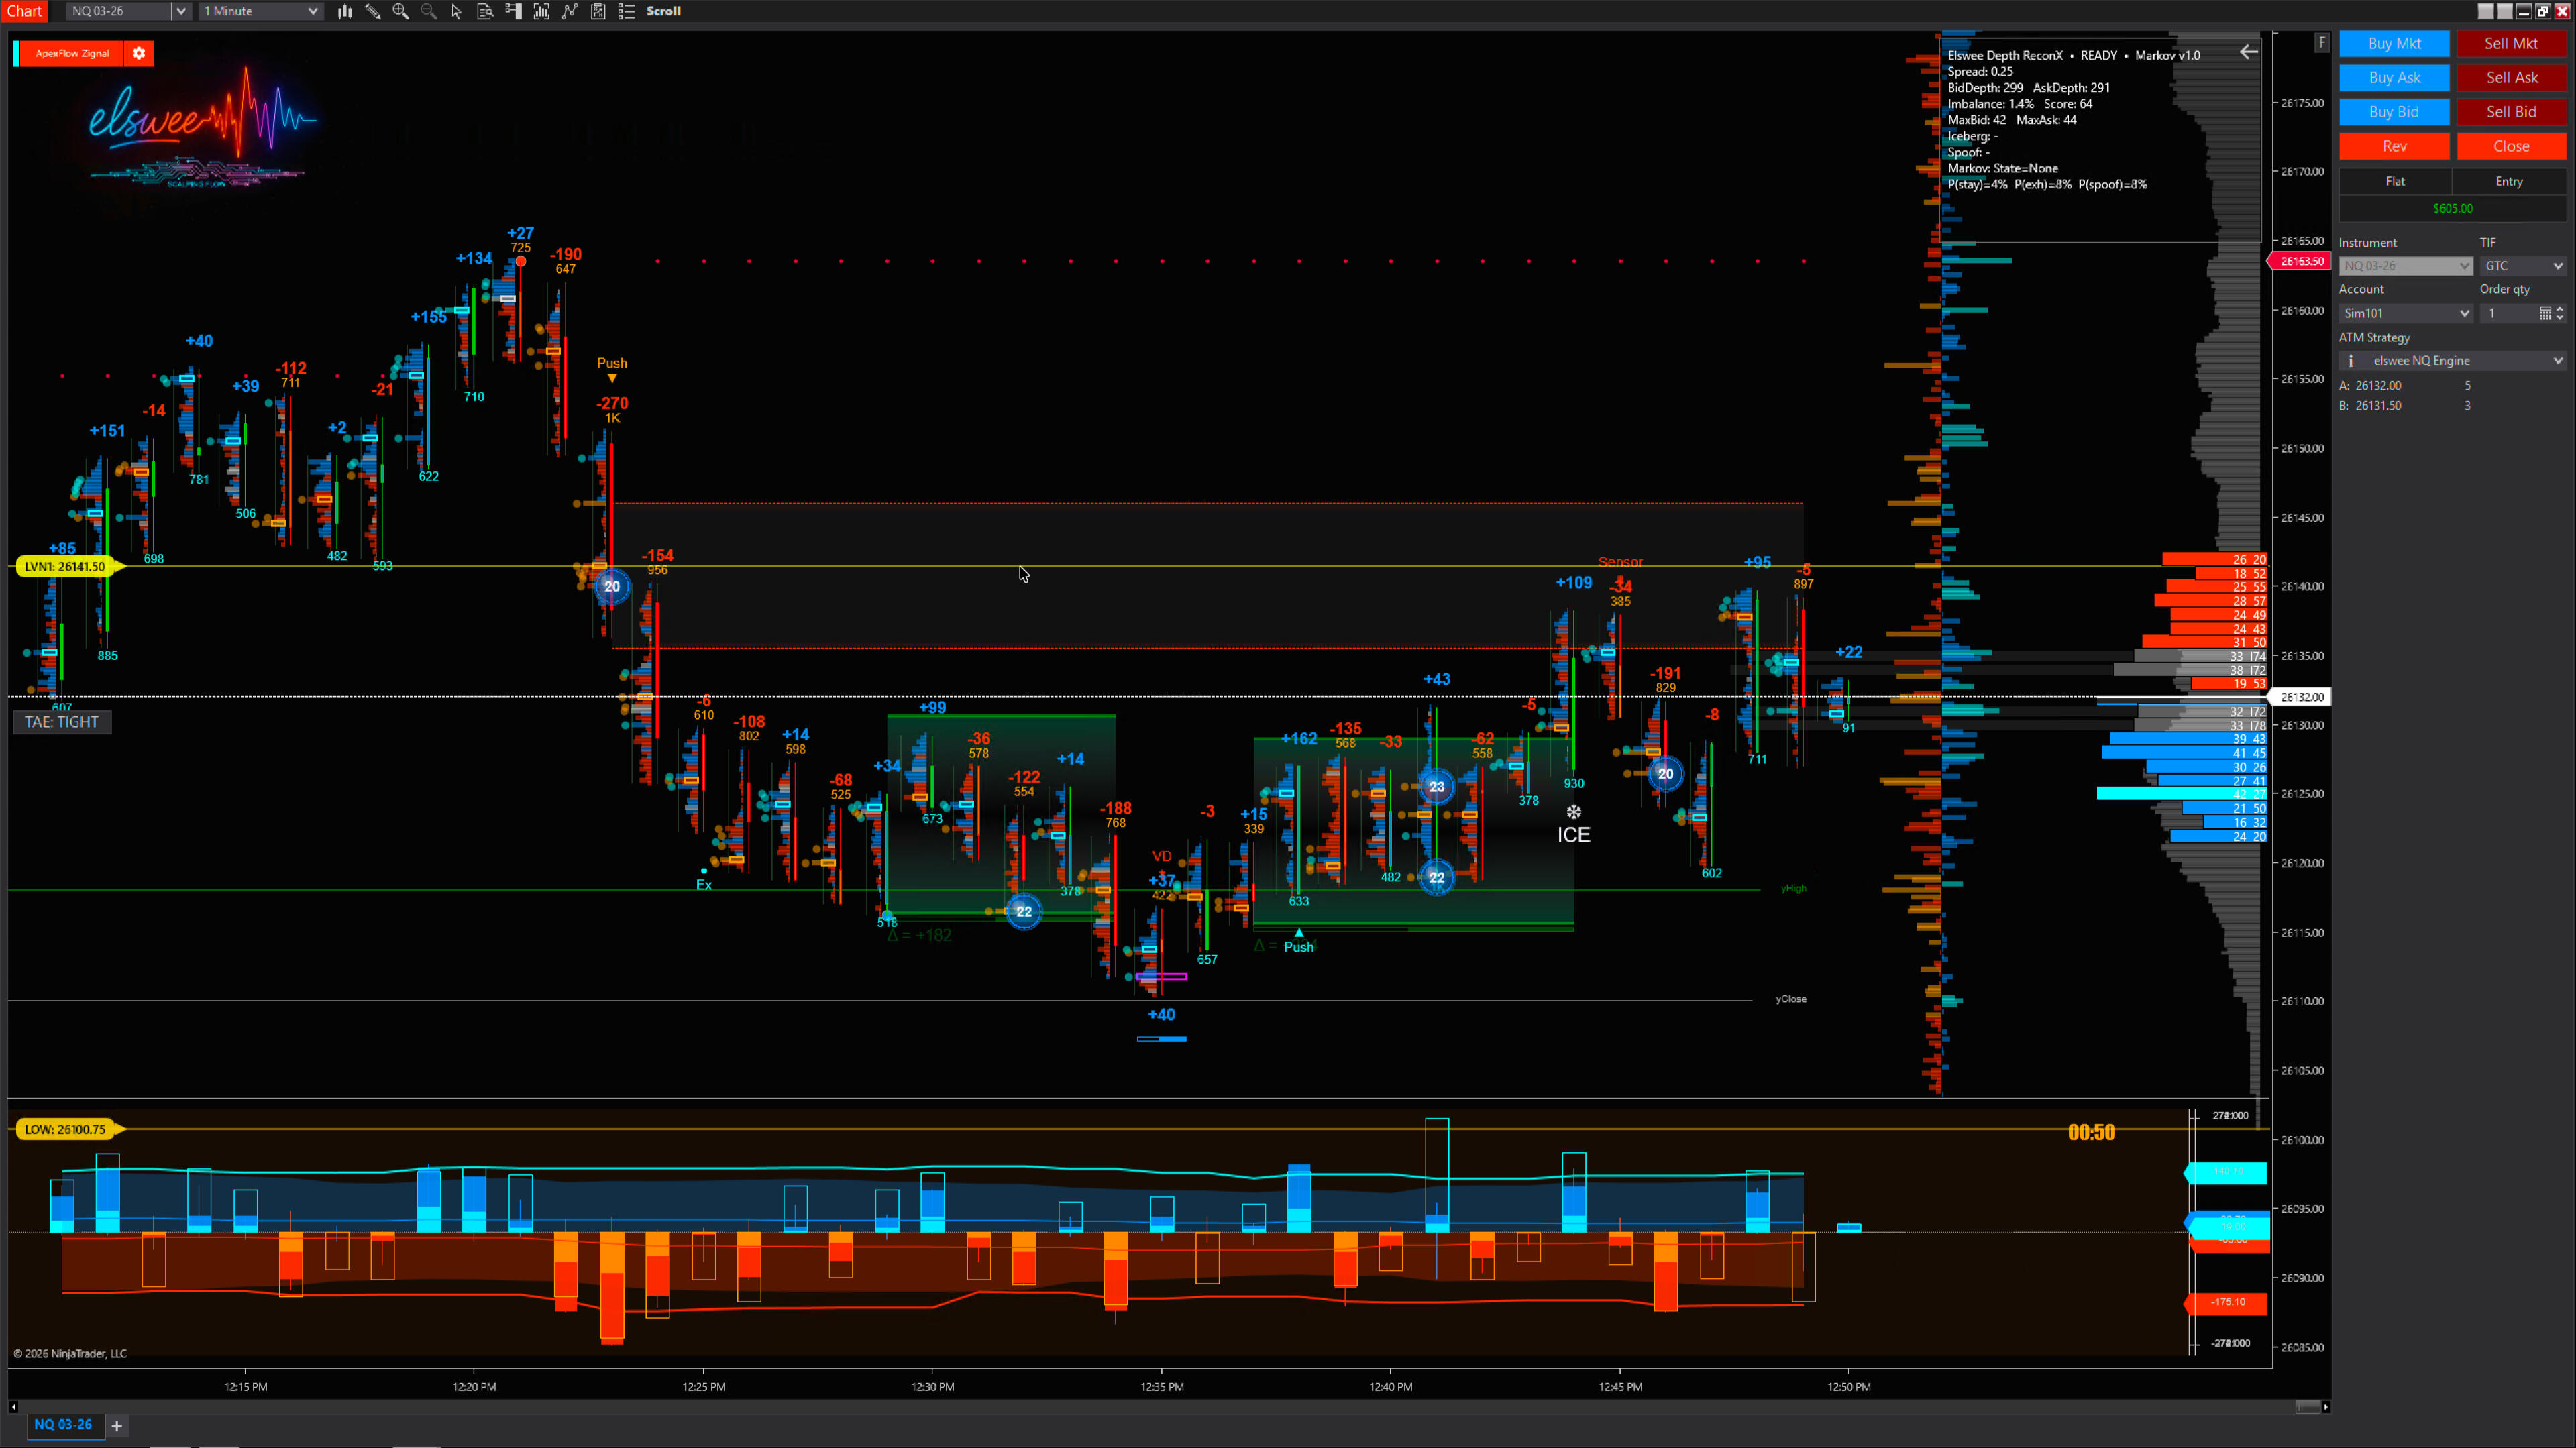
Task: Select the NQ 03-26 bottom tab
Action: (63, 1424)
